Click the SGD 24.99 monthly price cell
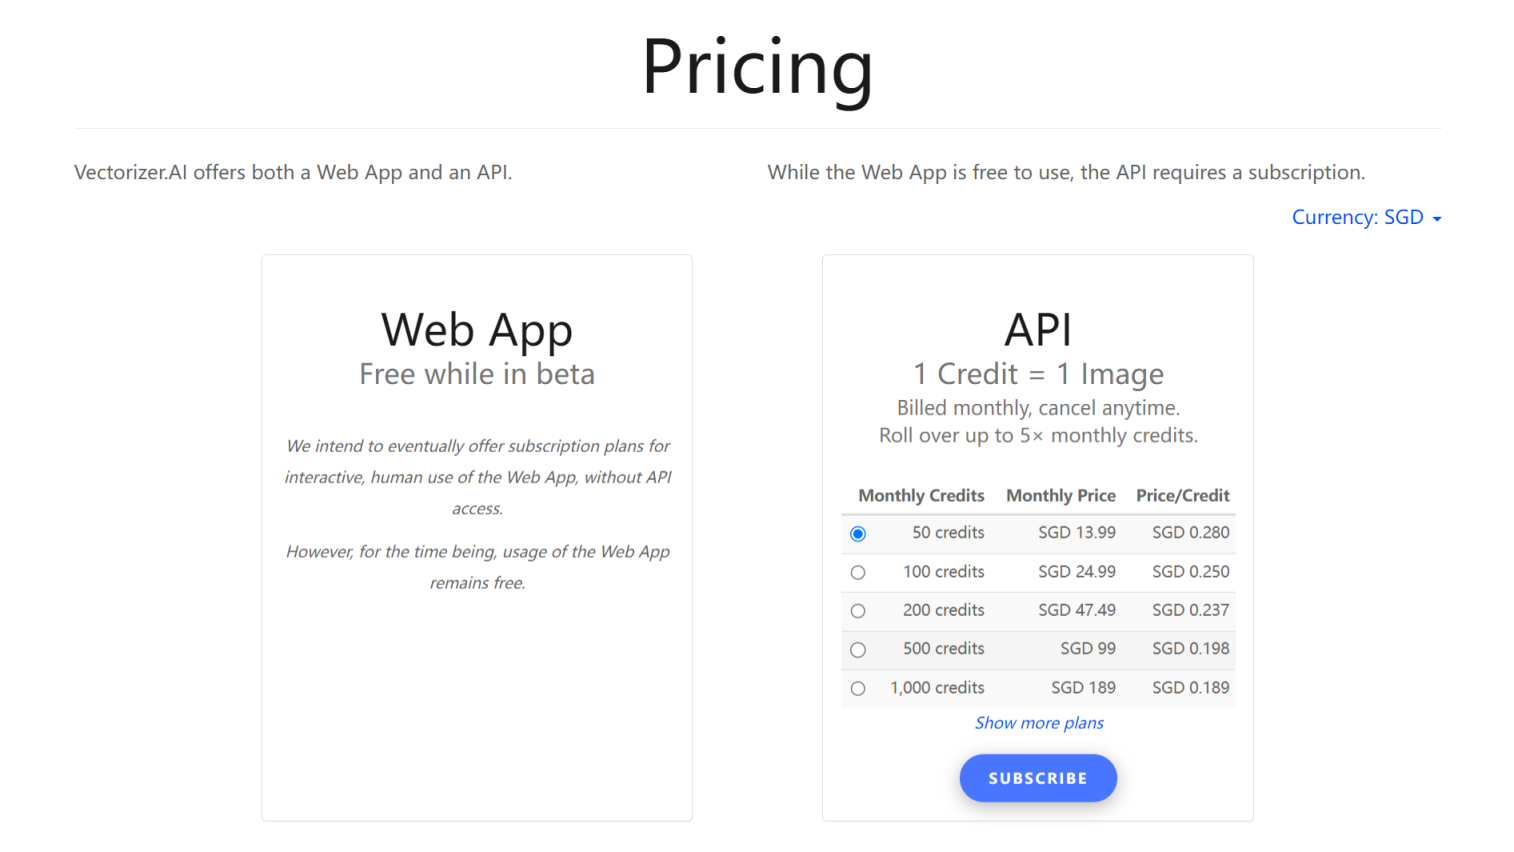Screen dimensions: 1514x852 click(1076, 572)
